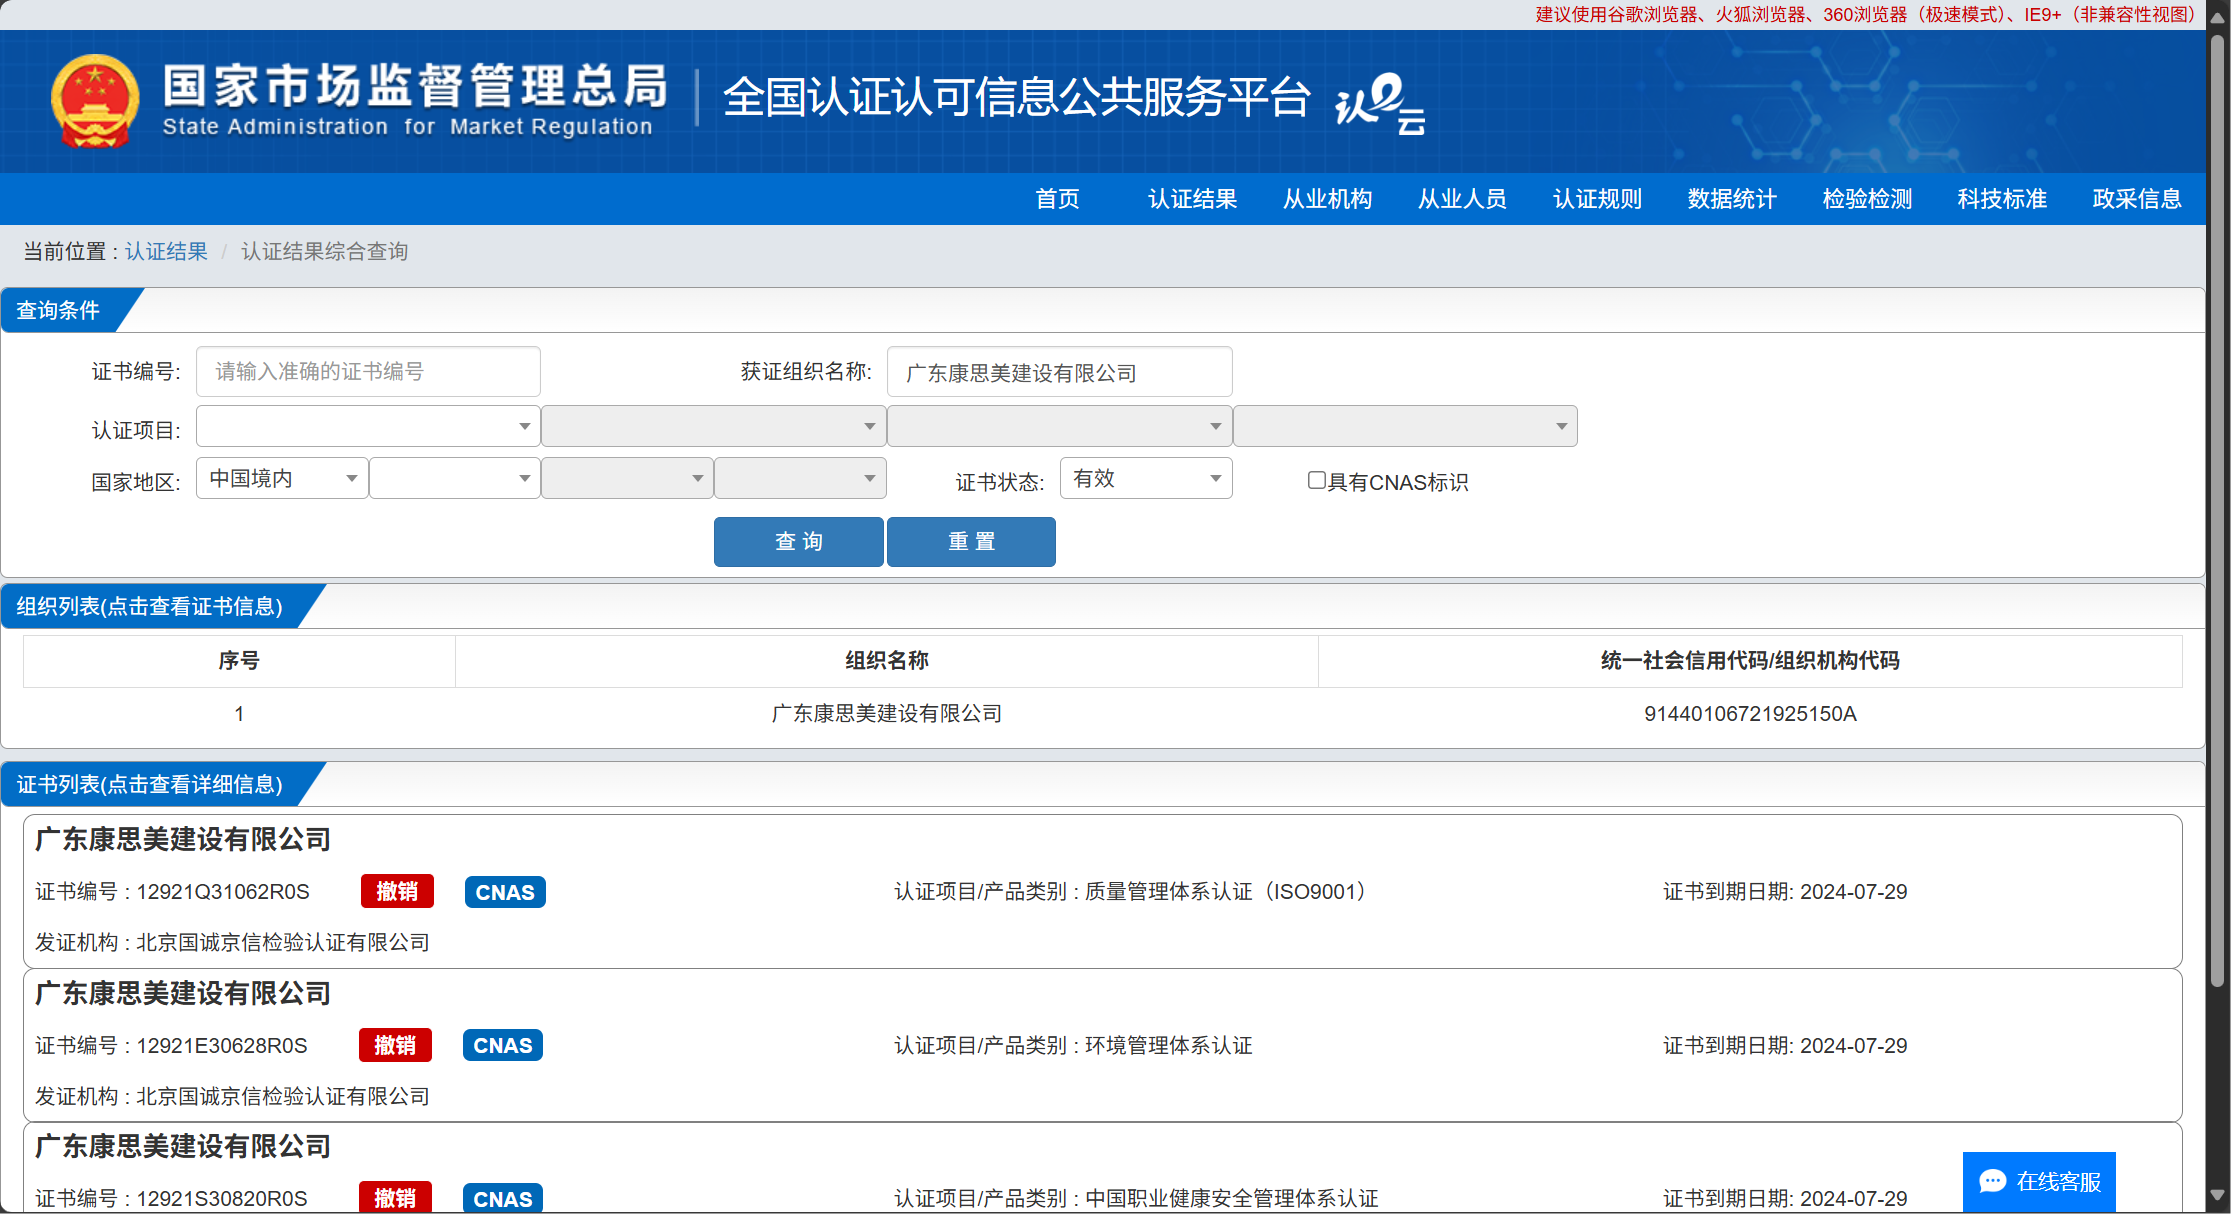Open certificate 12921E30628R0S details
This screenshot has height=1214, width=2231.
[x=1102, y=1045]
